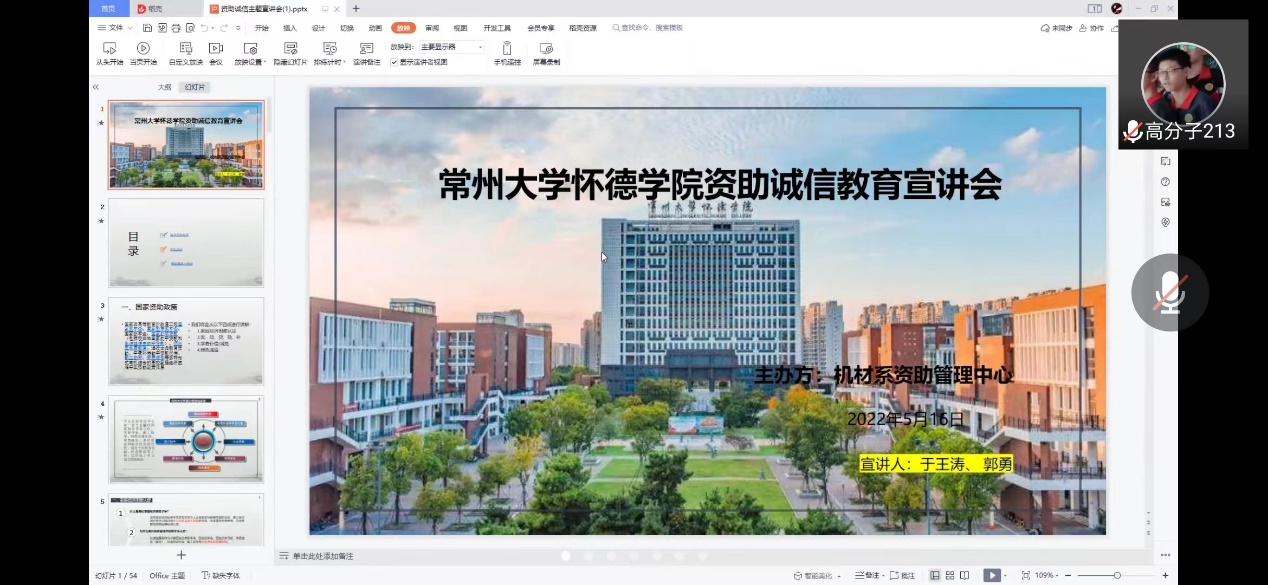The height and width of the screenshot is (585, 1268).
Task: Click the 隐藏幻灯片 hide slide icon
Action: tap(290, 49)
